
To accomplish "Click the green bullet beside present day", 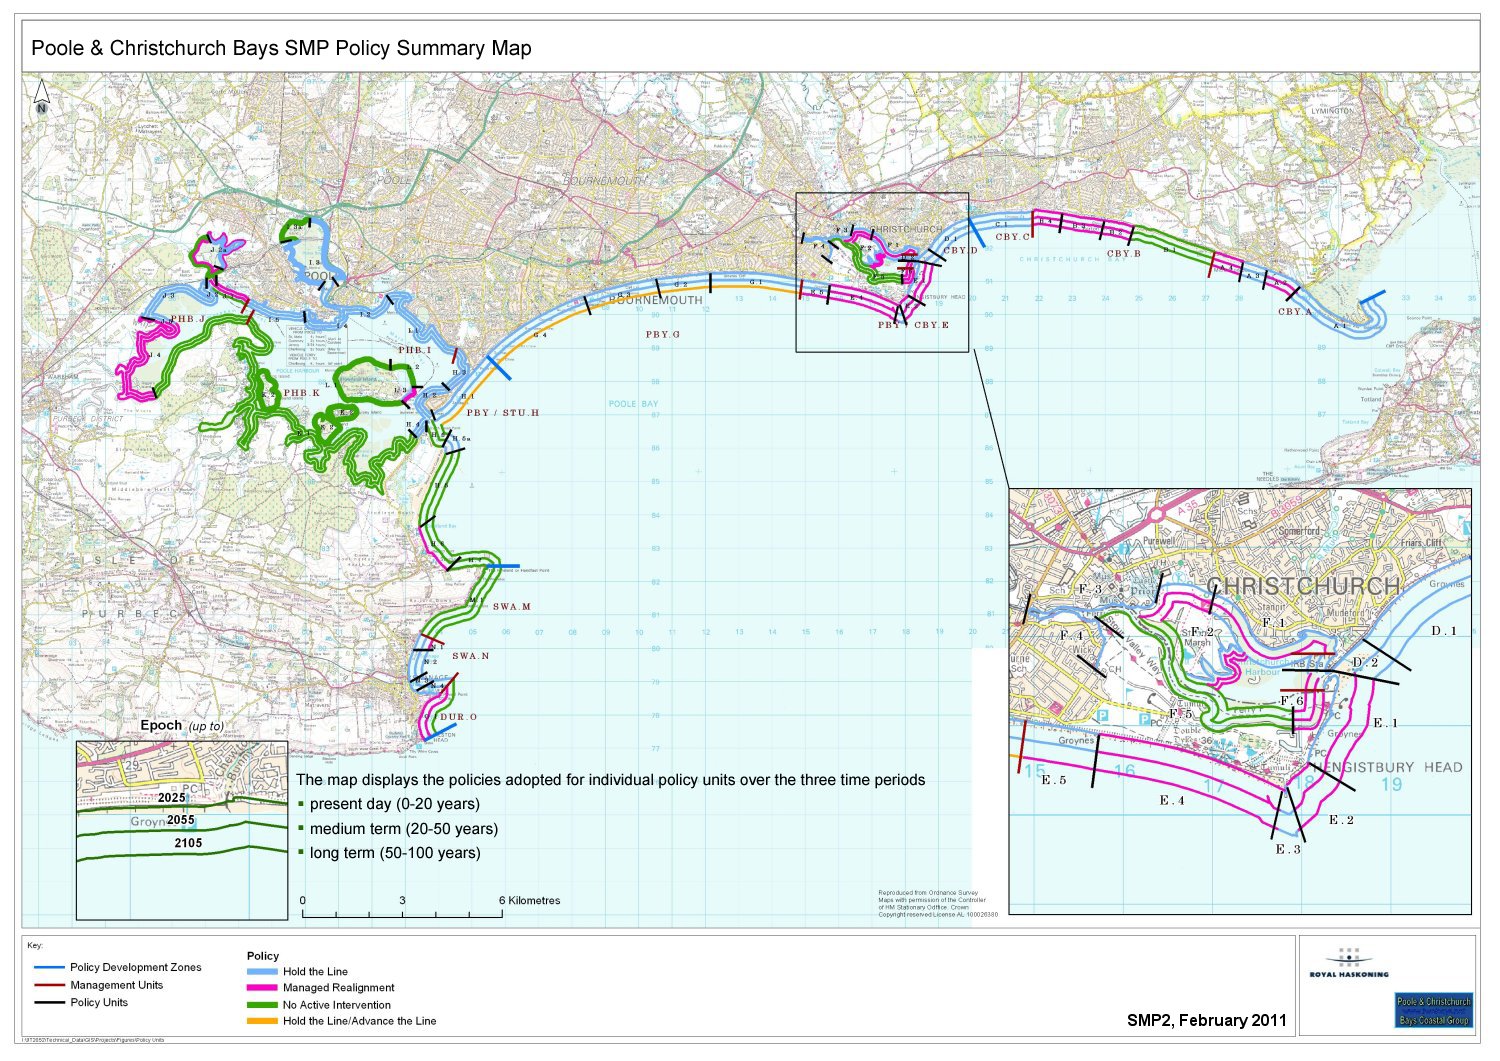I will (x=300, y=804).
